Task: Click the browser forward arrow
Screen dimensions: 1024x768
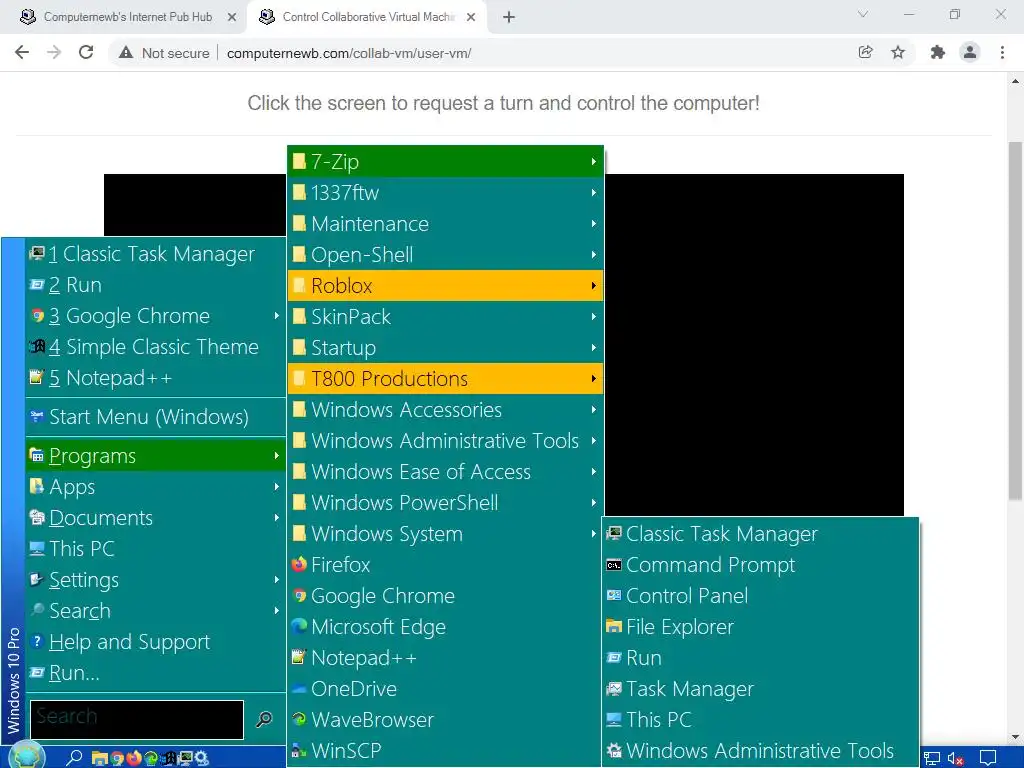Action: click(54, 52)
